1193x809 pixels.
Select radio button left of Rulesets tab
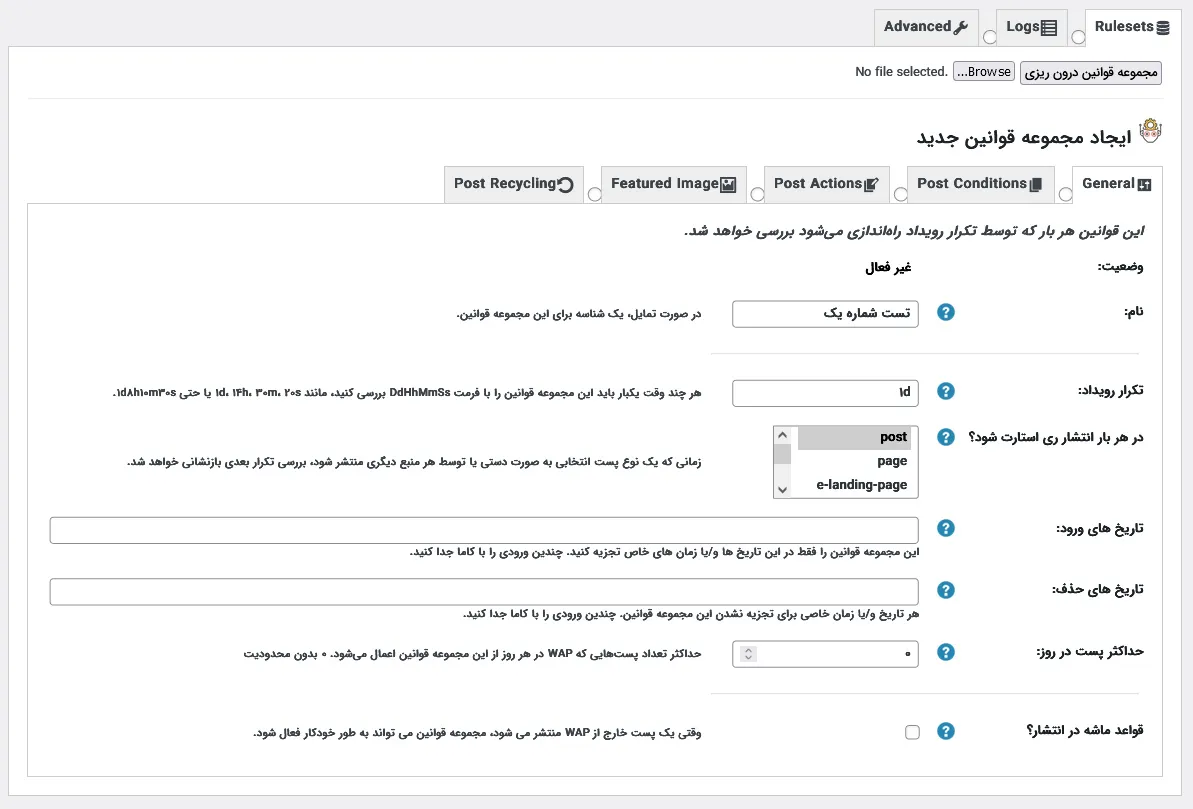point(1078,37)
